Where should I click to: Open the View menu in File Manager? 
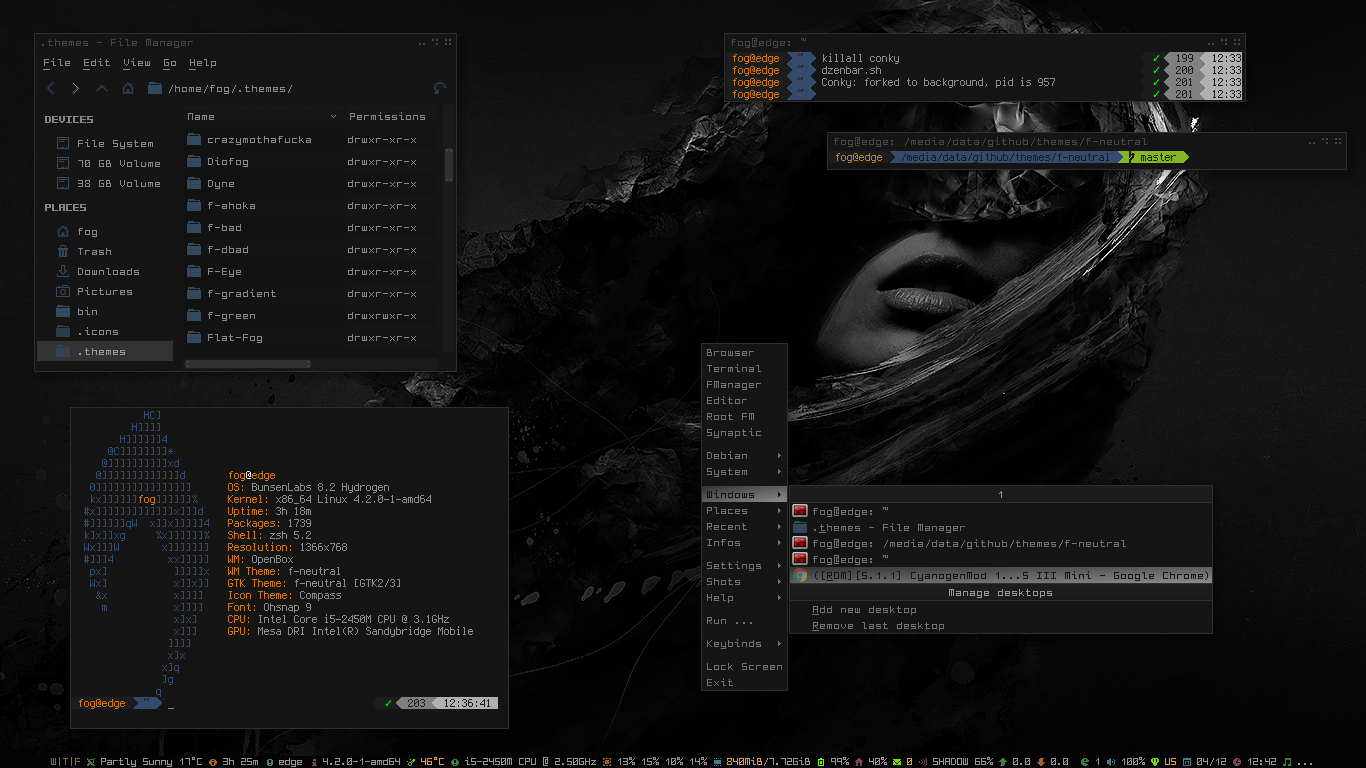[137, 63]
